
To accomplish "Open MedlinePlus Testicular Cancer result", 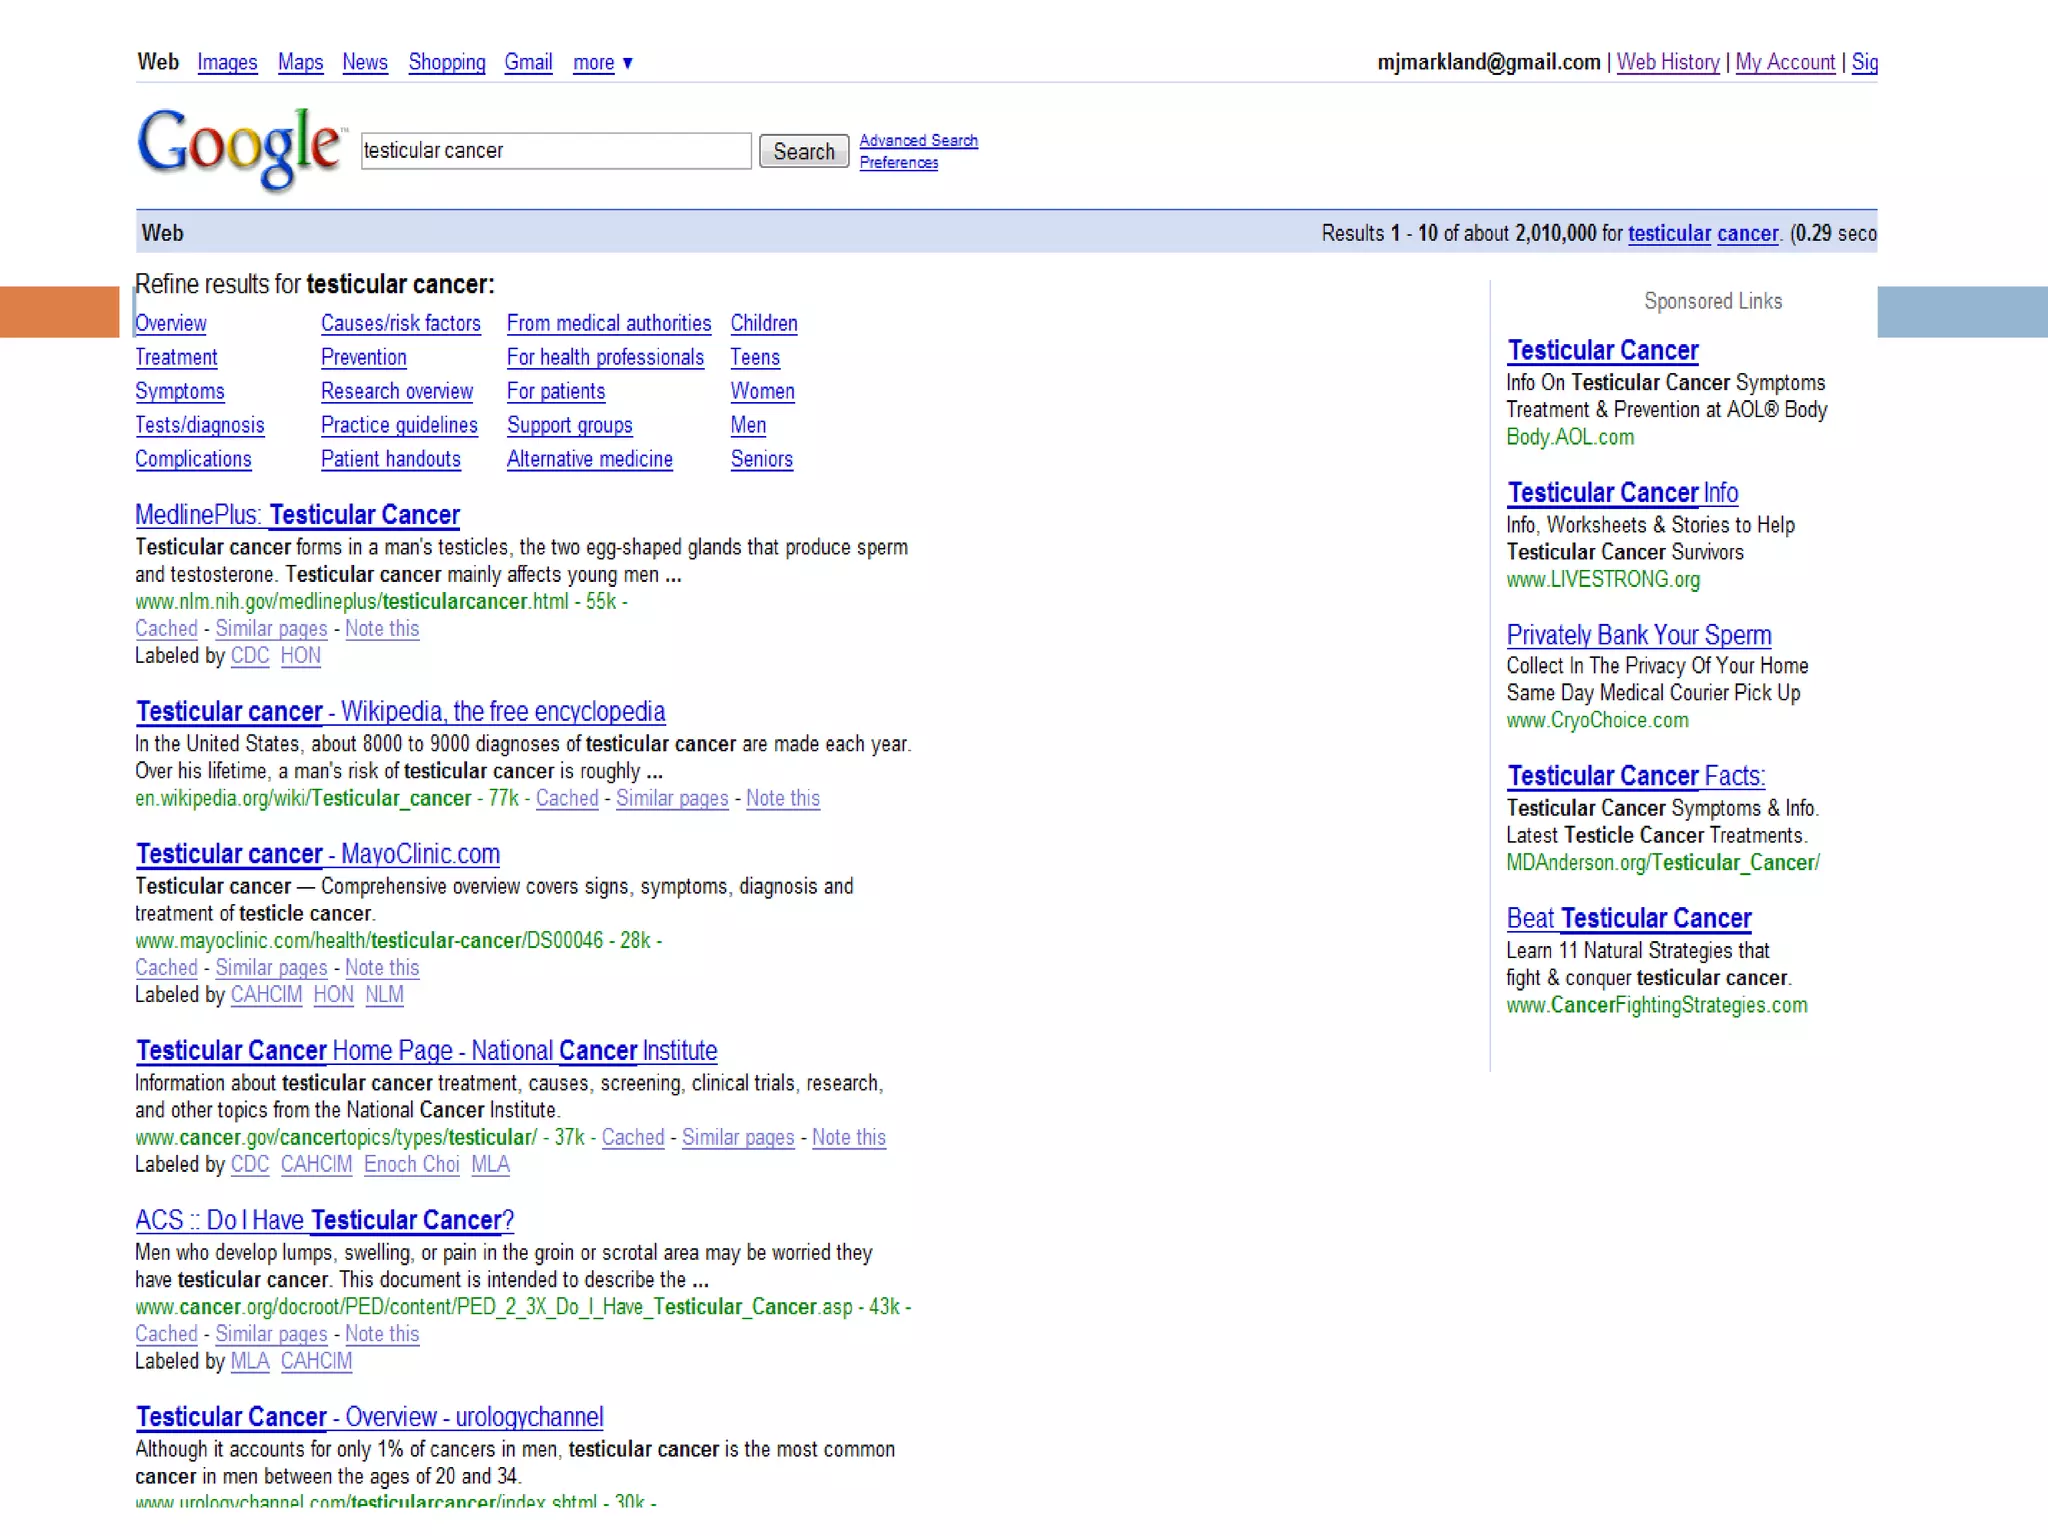I will point(297,515).
